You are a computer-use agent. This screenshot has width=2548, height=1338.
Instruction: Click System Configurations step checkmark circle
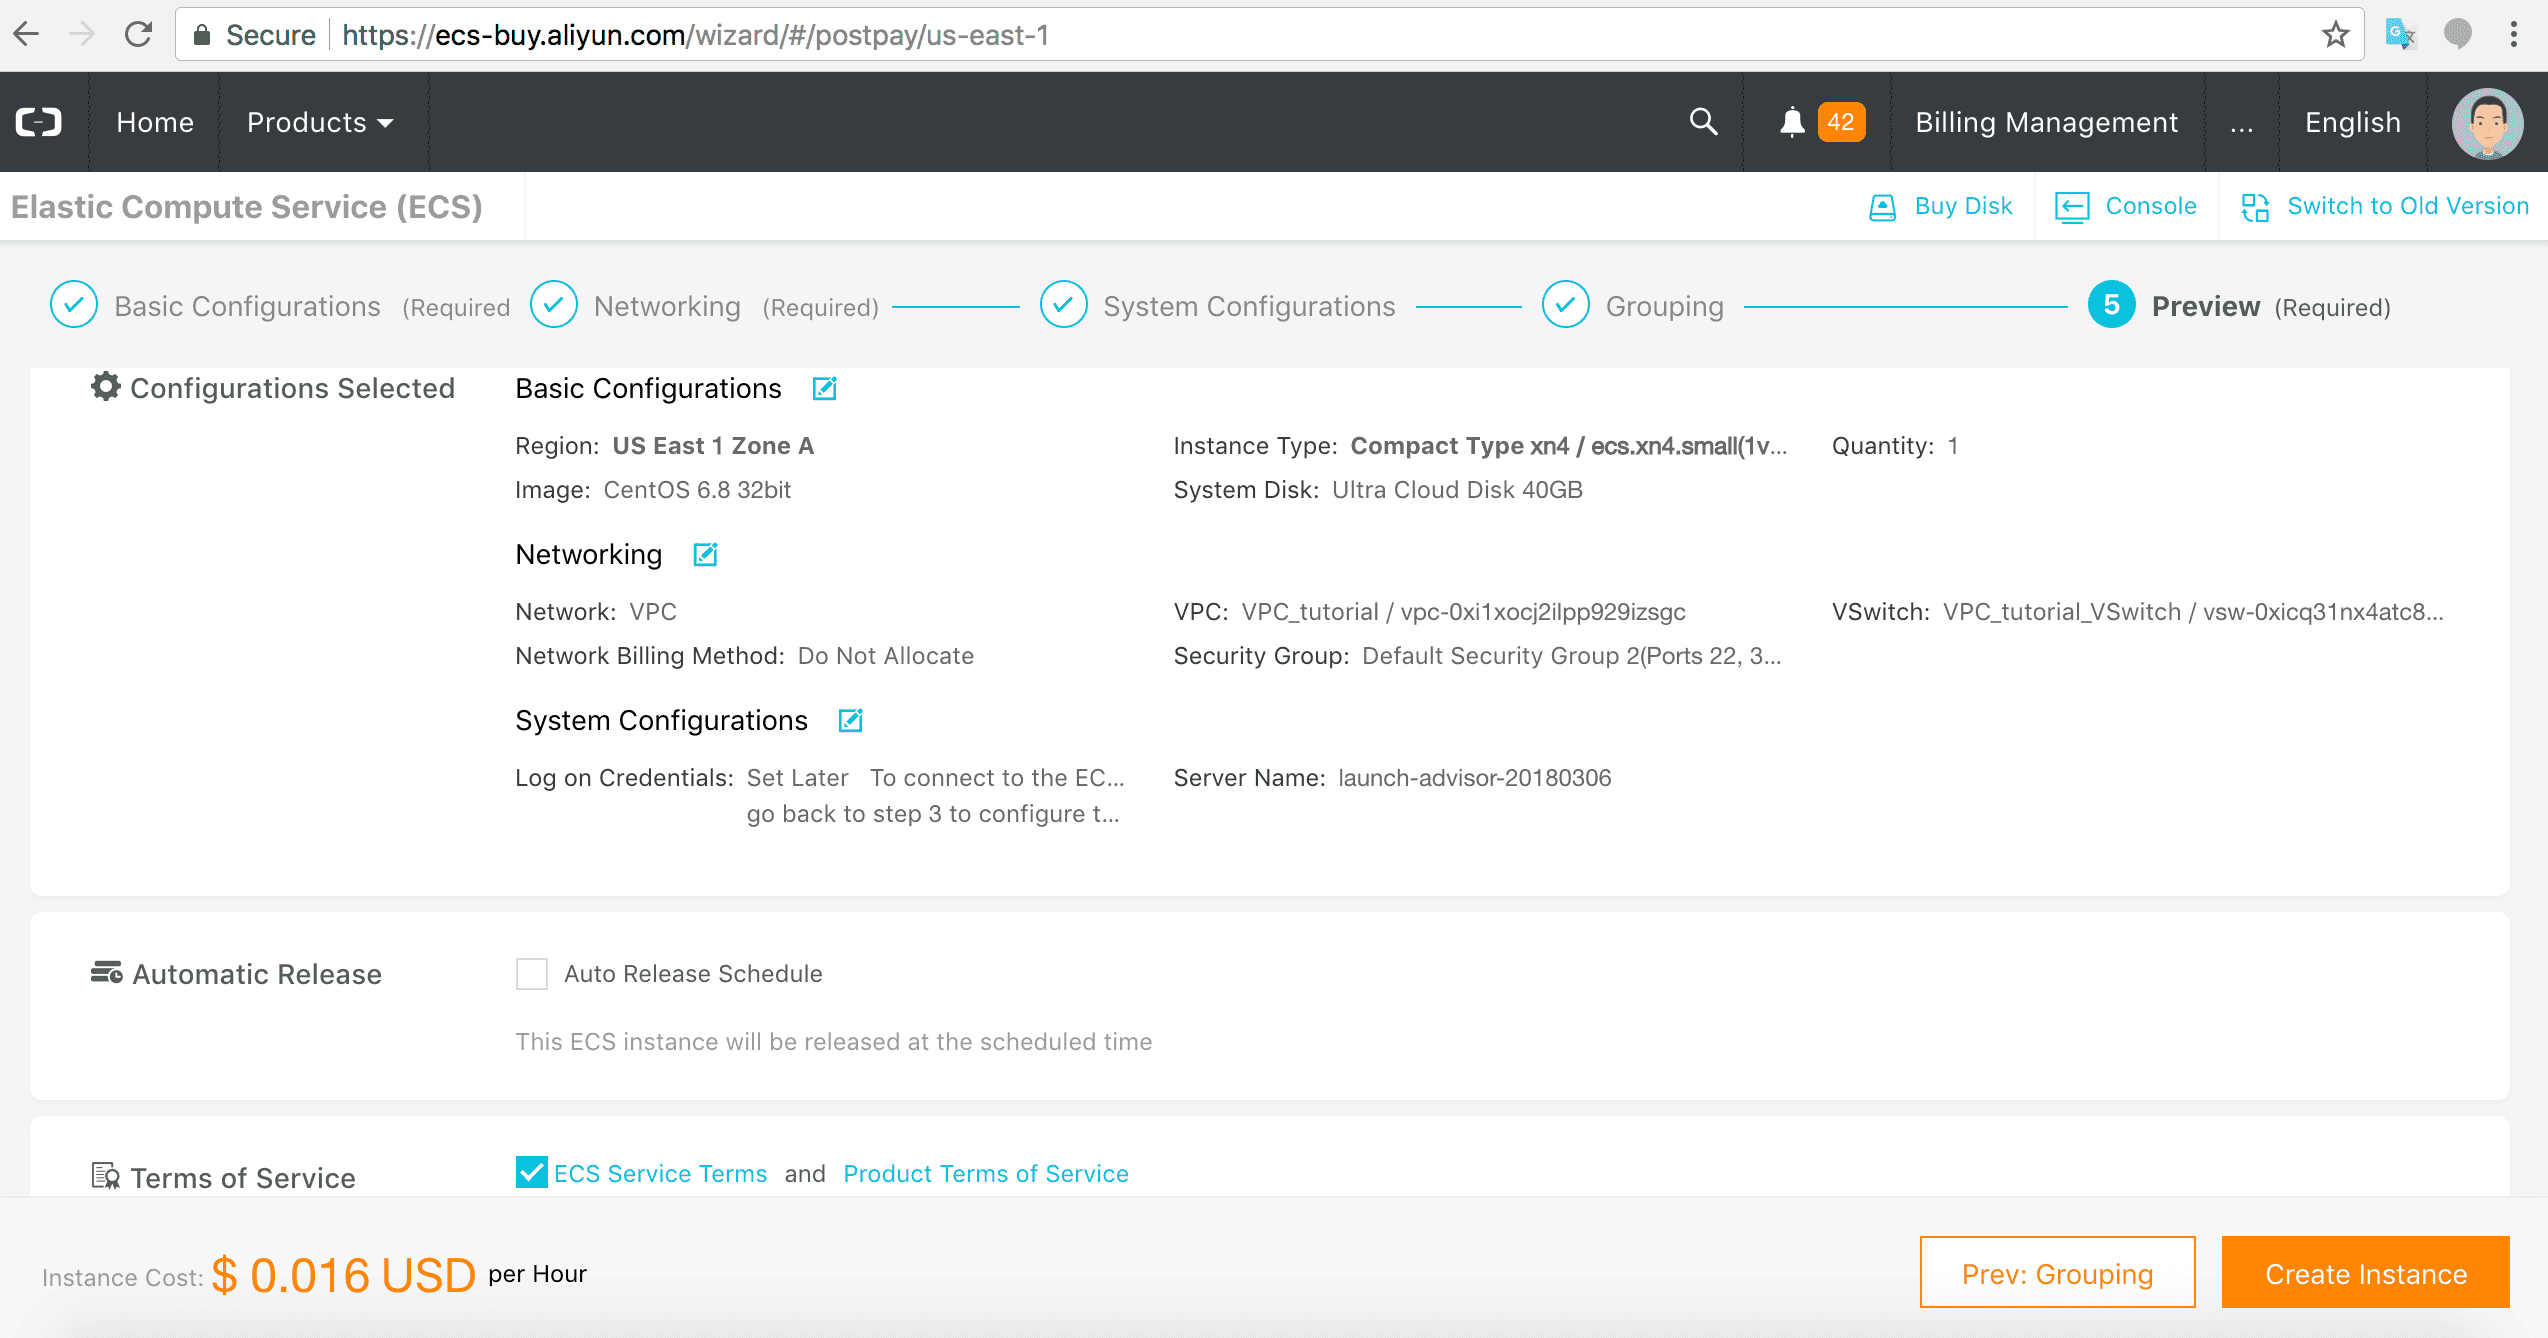tap(1064, 305)
